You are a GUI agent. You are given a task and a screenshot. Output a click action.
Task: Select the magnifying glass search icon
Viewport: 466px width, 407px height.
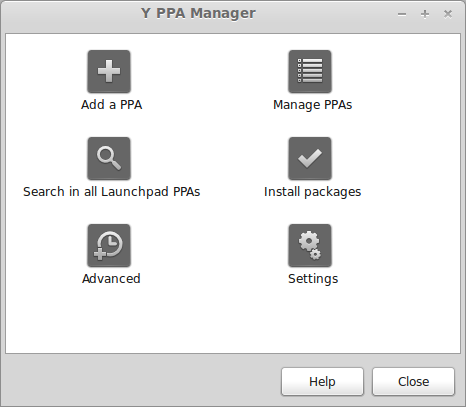click(109, 158)
